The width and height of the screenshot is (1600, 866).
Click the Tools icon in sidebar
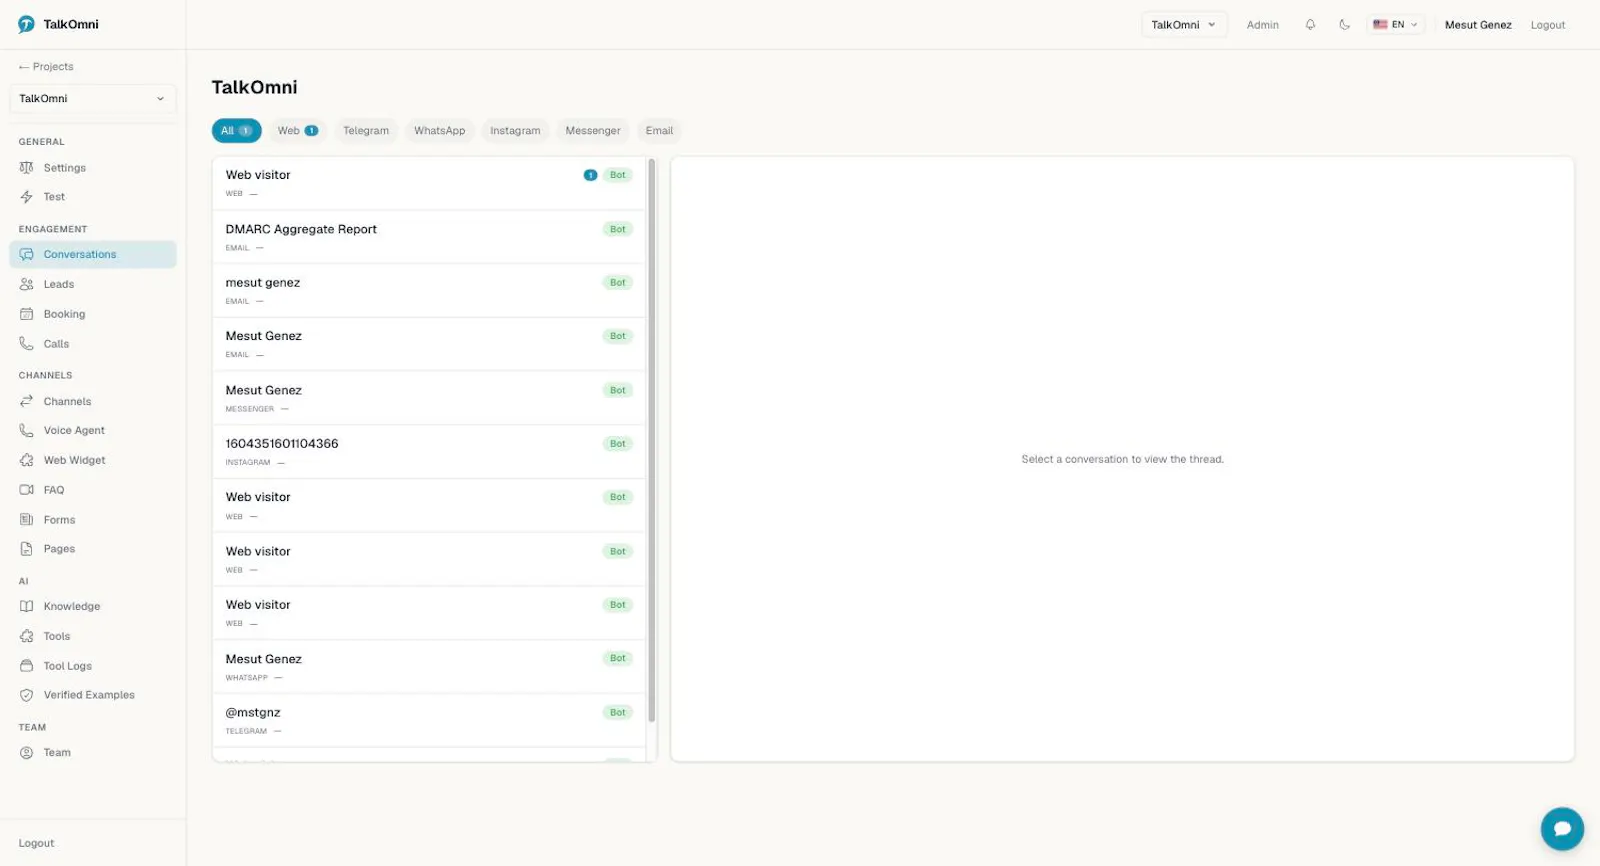[27, 636]
